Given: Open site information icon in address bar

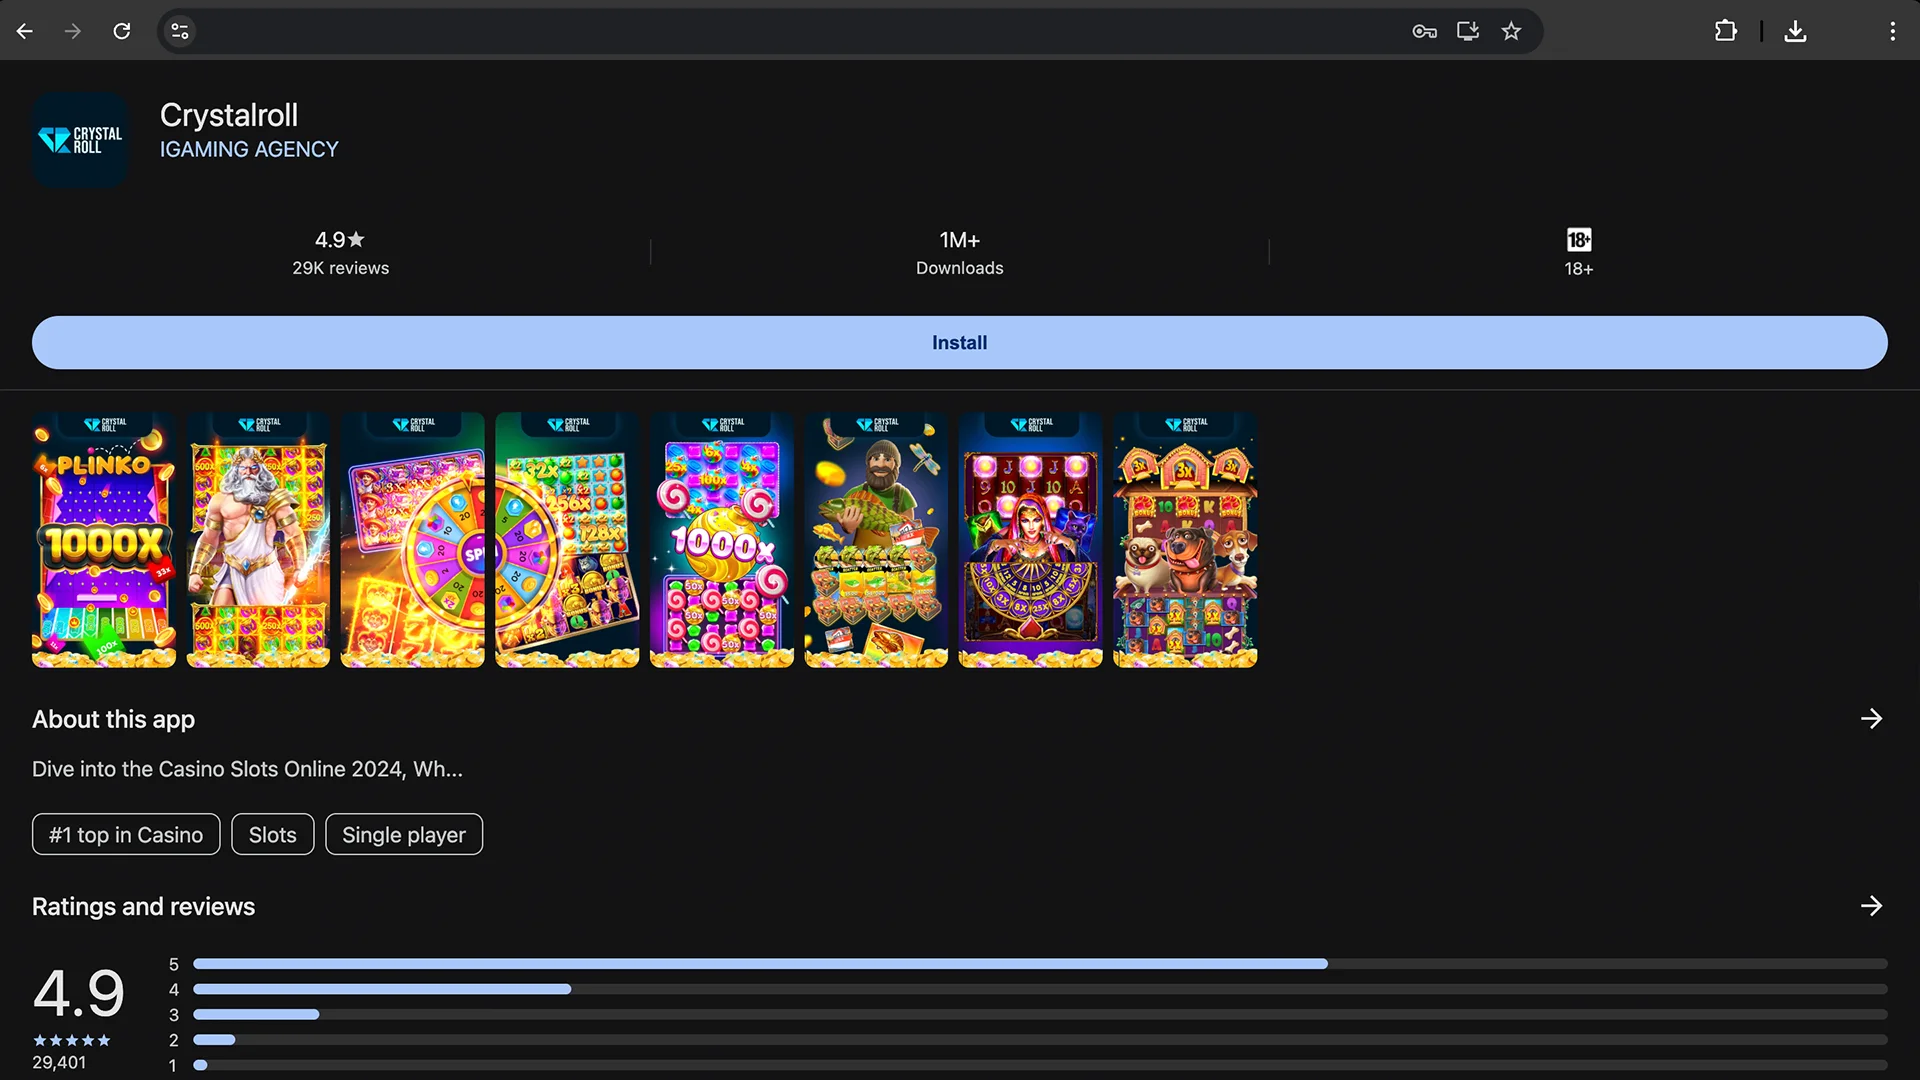Looking at the screenshot, I should click(x=180, y=31).
